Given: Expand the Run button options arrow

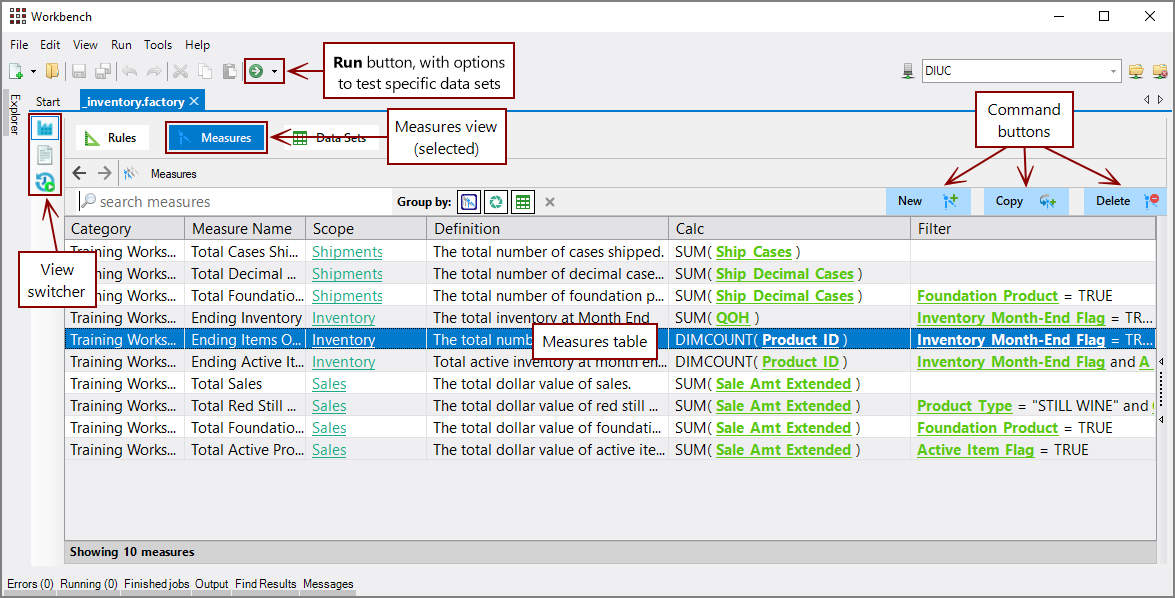Looking at the screenshot, I should point(274,72).
